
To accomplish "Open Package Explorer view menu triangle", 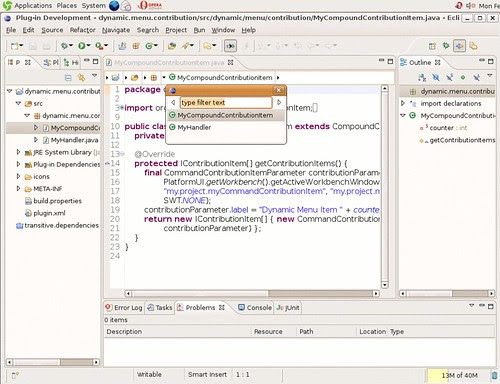I will 94,76.
